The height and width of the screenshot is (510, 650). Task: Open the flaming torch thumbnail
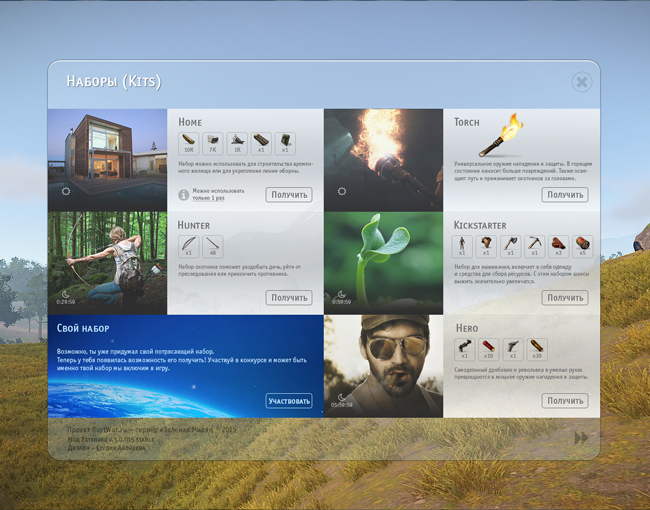pyautogui.click(x=383, y=160)
